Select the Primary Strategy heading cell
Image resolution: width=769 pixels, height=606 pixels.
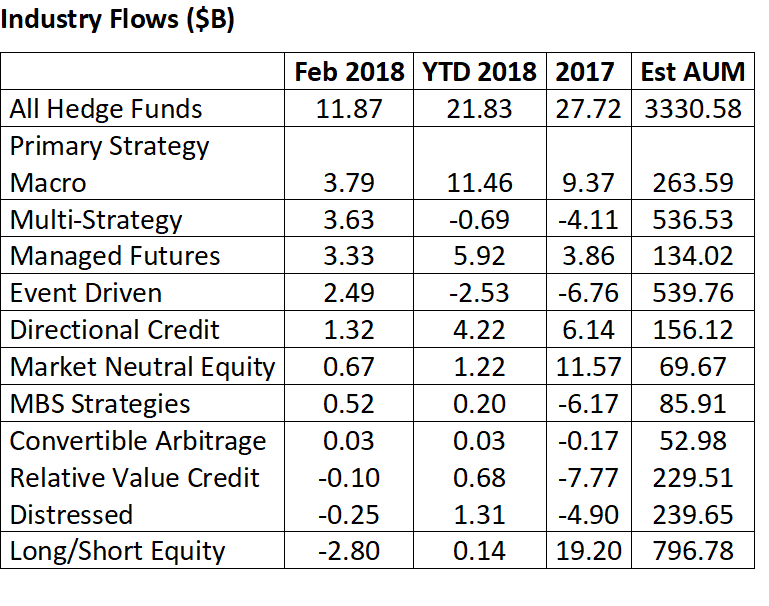(x=110, y=146)
